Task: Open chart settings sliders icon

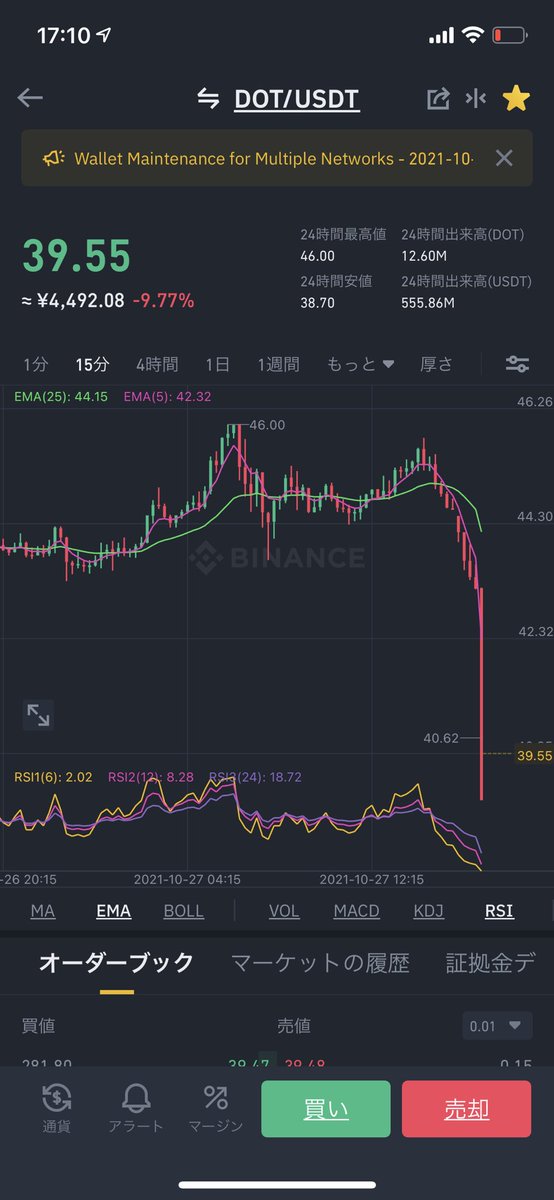Action: pyautogui.click(x=517, y=364)
